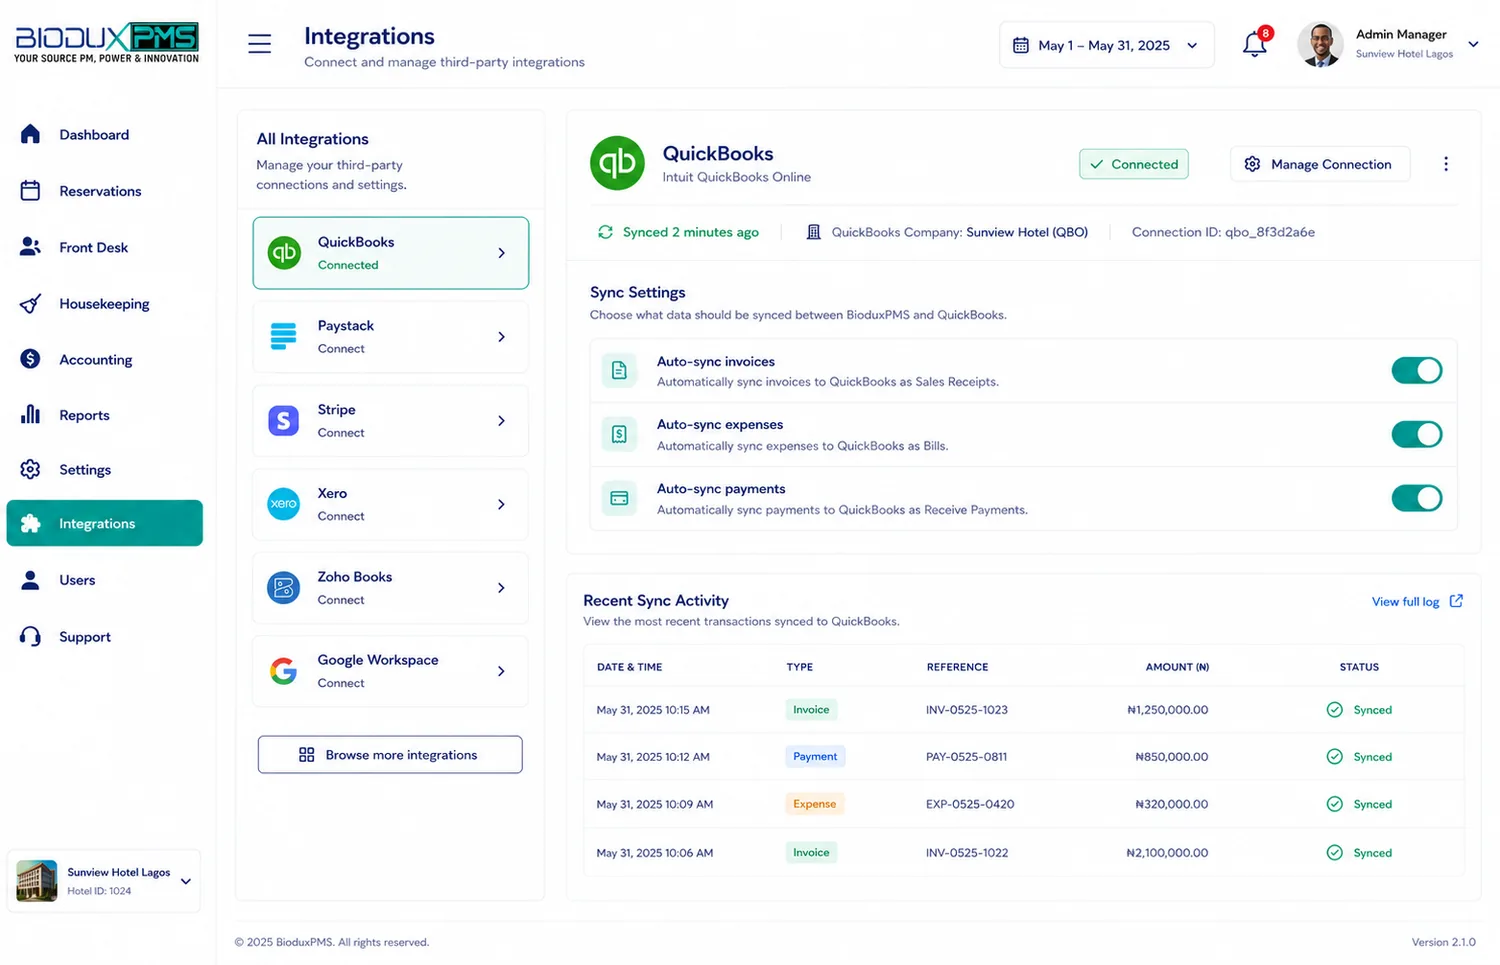Click the Connection ID qbo_8f3d2a6e text

[1223, 232]
